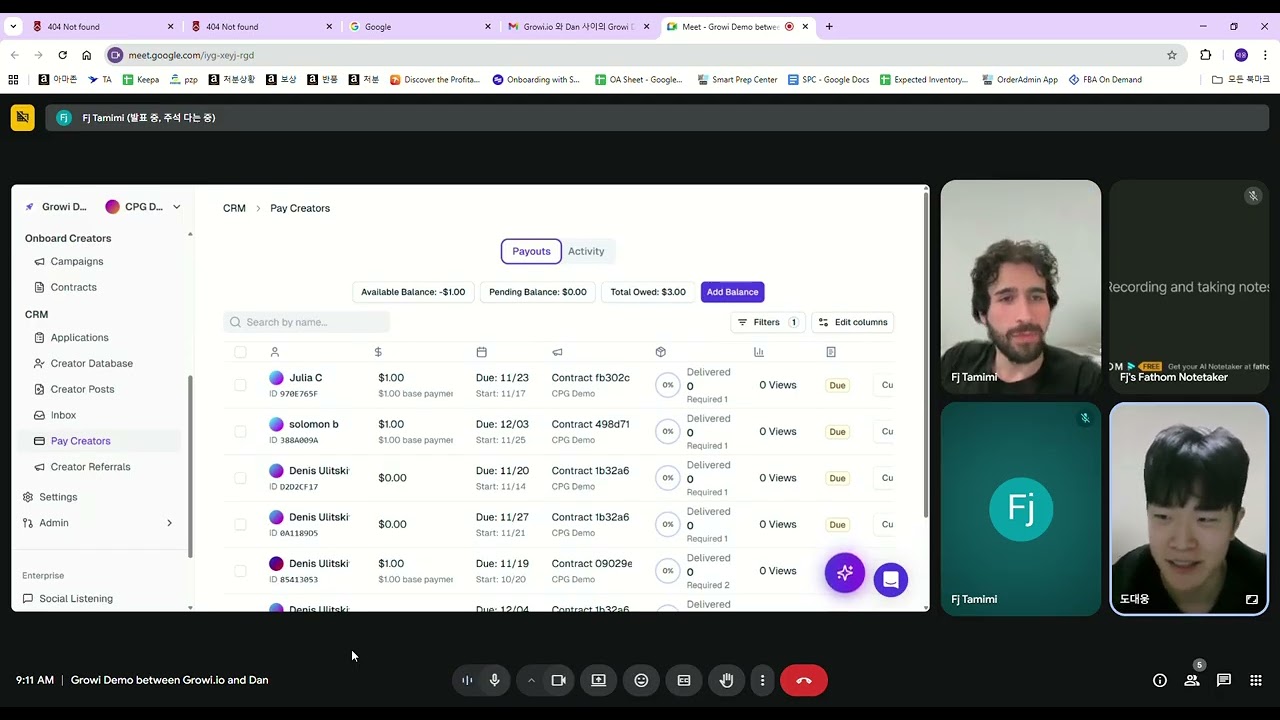The height and width of the screenshot is (720, 1280).
Task: Click Add Balance button
Action: 732,292
